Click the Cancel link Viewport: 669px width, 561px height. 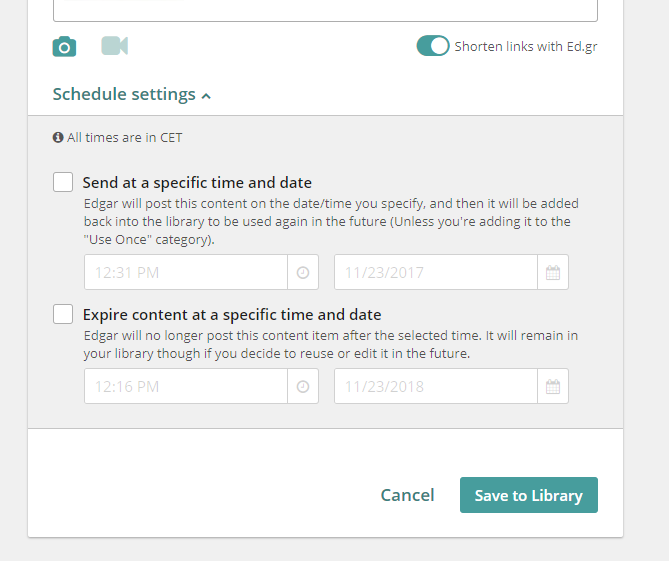(x=407, y=495)
